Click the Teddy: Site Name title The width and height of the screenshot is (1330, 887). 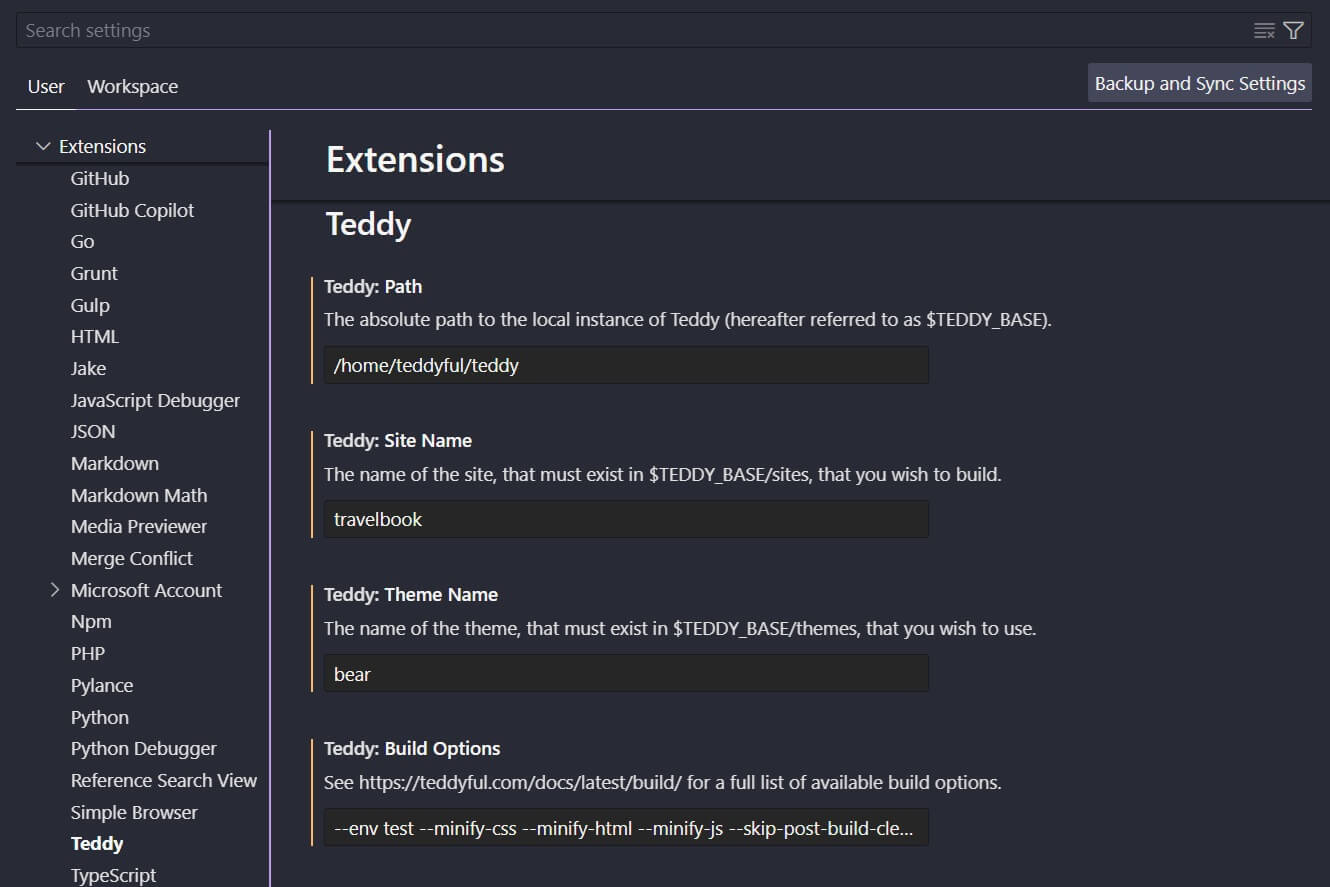tap(398, 440)
